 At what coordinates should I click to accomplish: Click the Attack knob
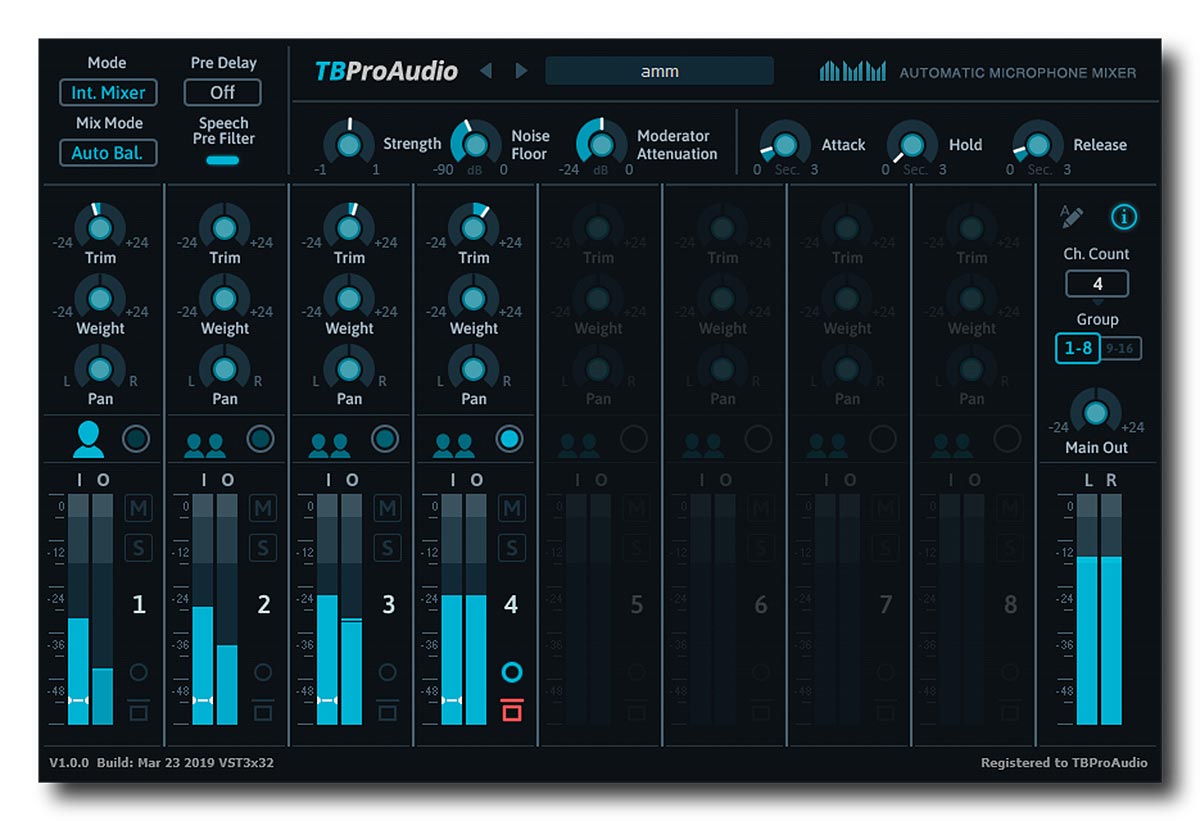click(x=785, y=145)
